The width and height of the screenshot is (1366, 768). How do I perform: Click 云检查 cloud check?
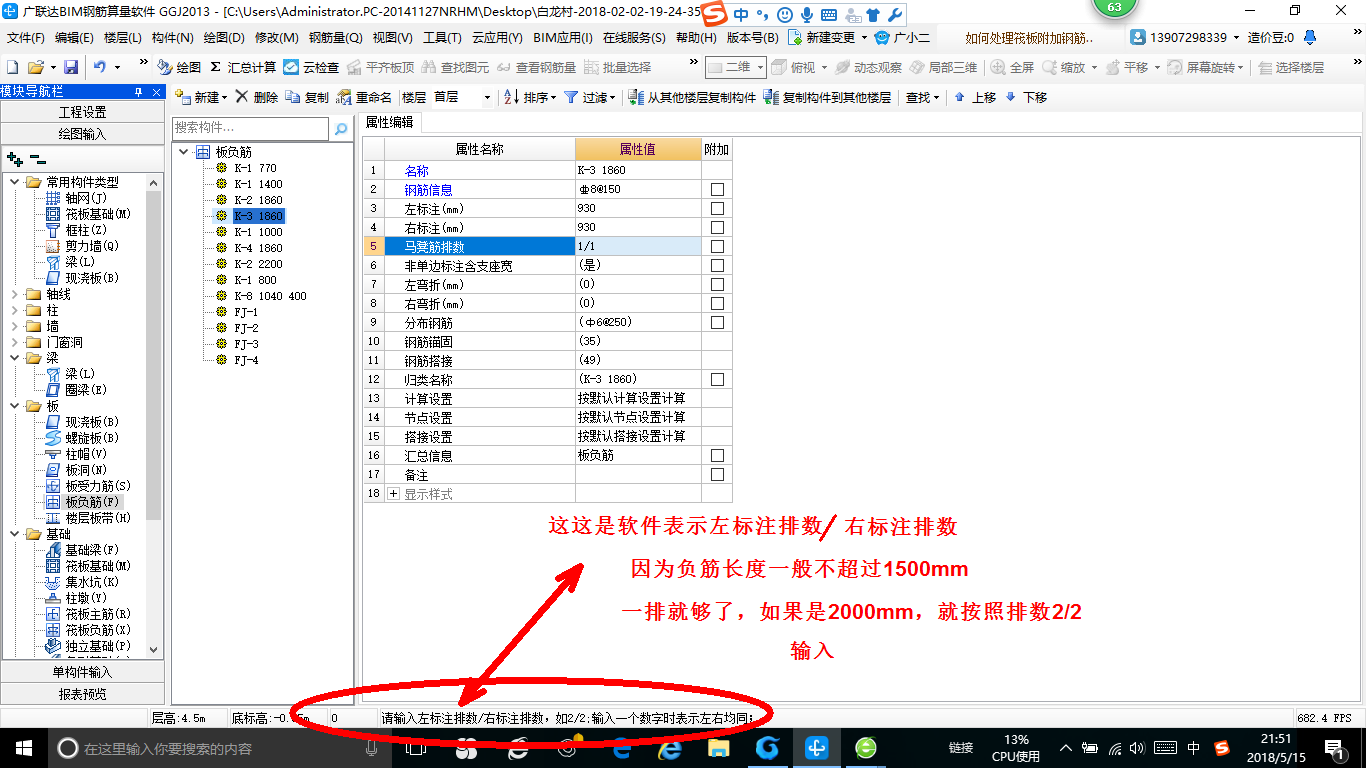click(x=311, y=67)
